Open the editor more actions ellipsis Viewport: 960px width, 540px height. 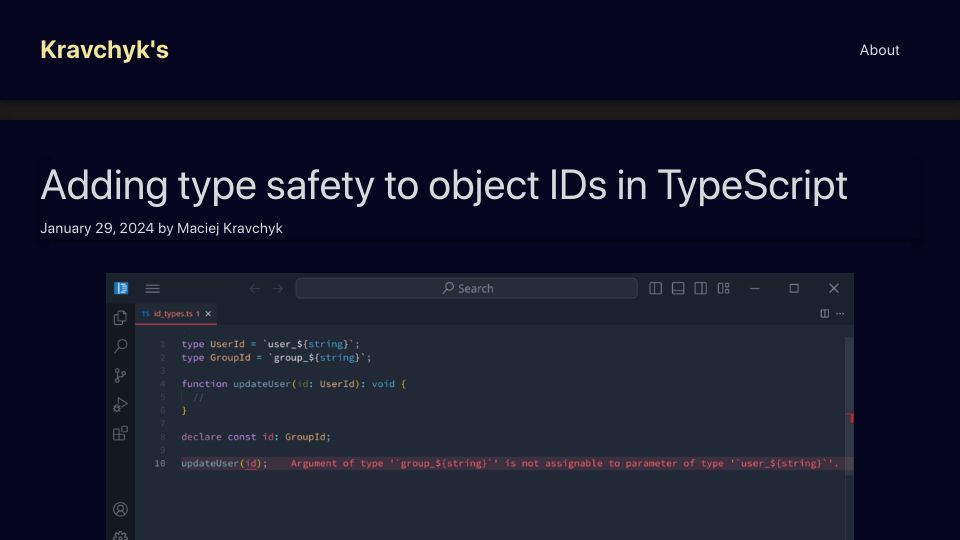tap(840, 313)
